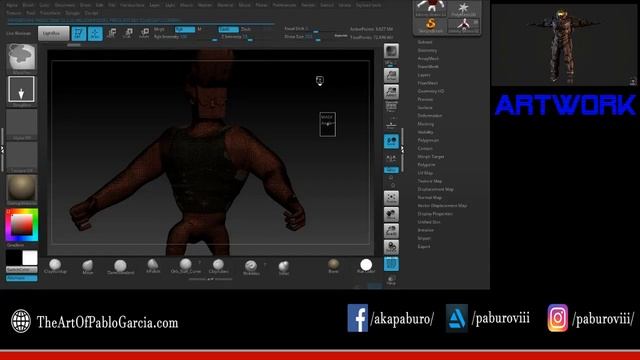Click the SwitchColor button
This screenshot has width=640, height=360.
22,270
